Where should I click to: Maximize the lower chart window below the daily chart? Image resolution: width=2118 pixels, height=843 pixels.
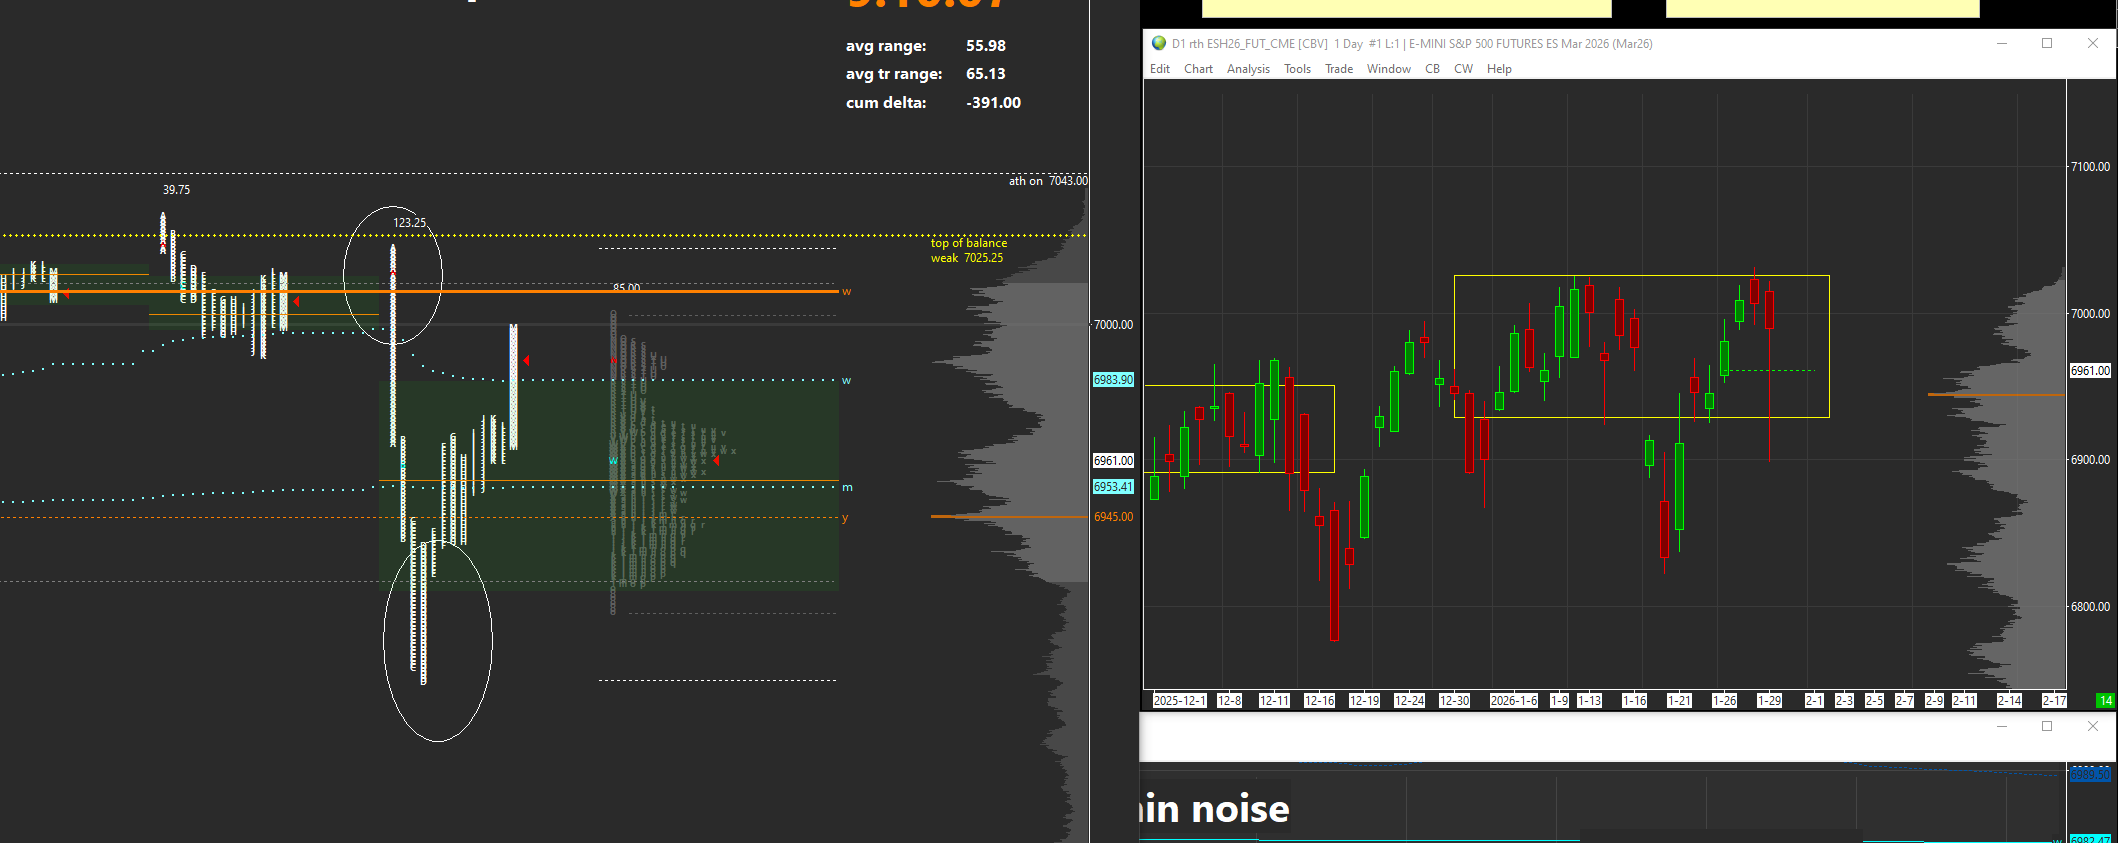tap(2047, 726)
